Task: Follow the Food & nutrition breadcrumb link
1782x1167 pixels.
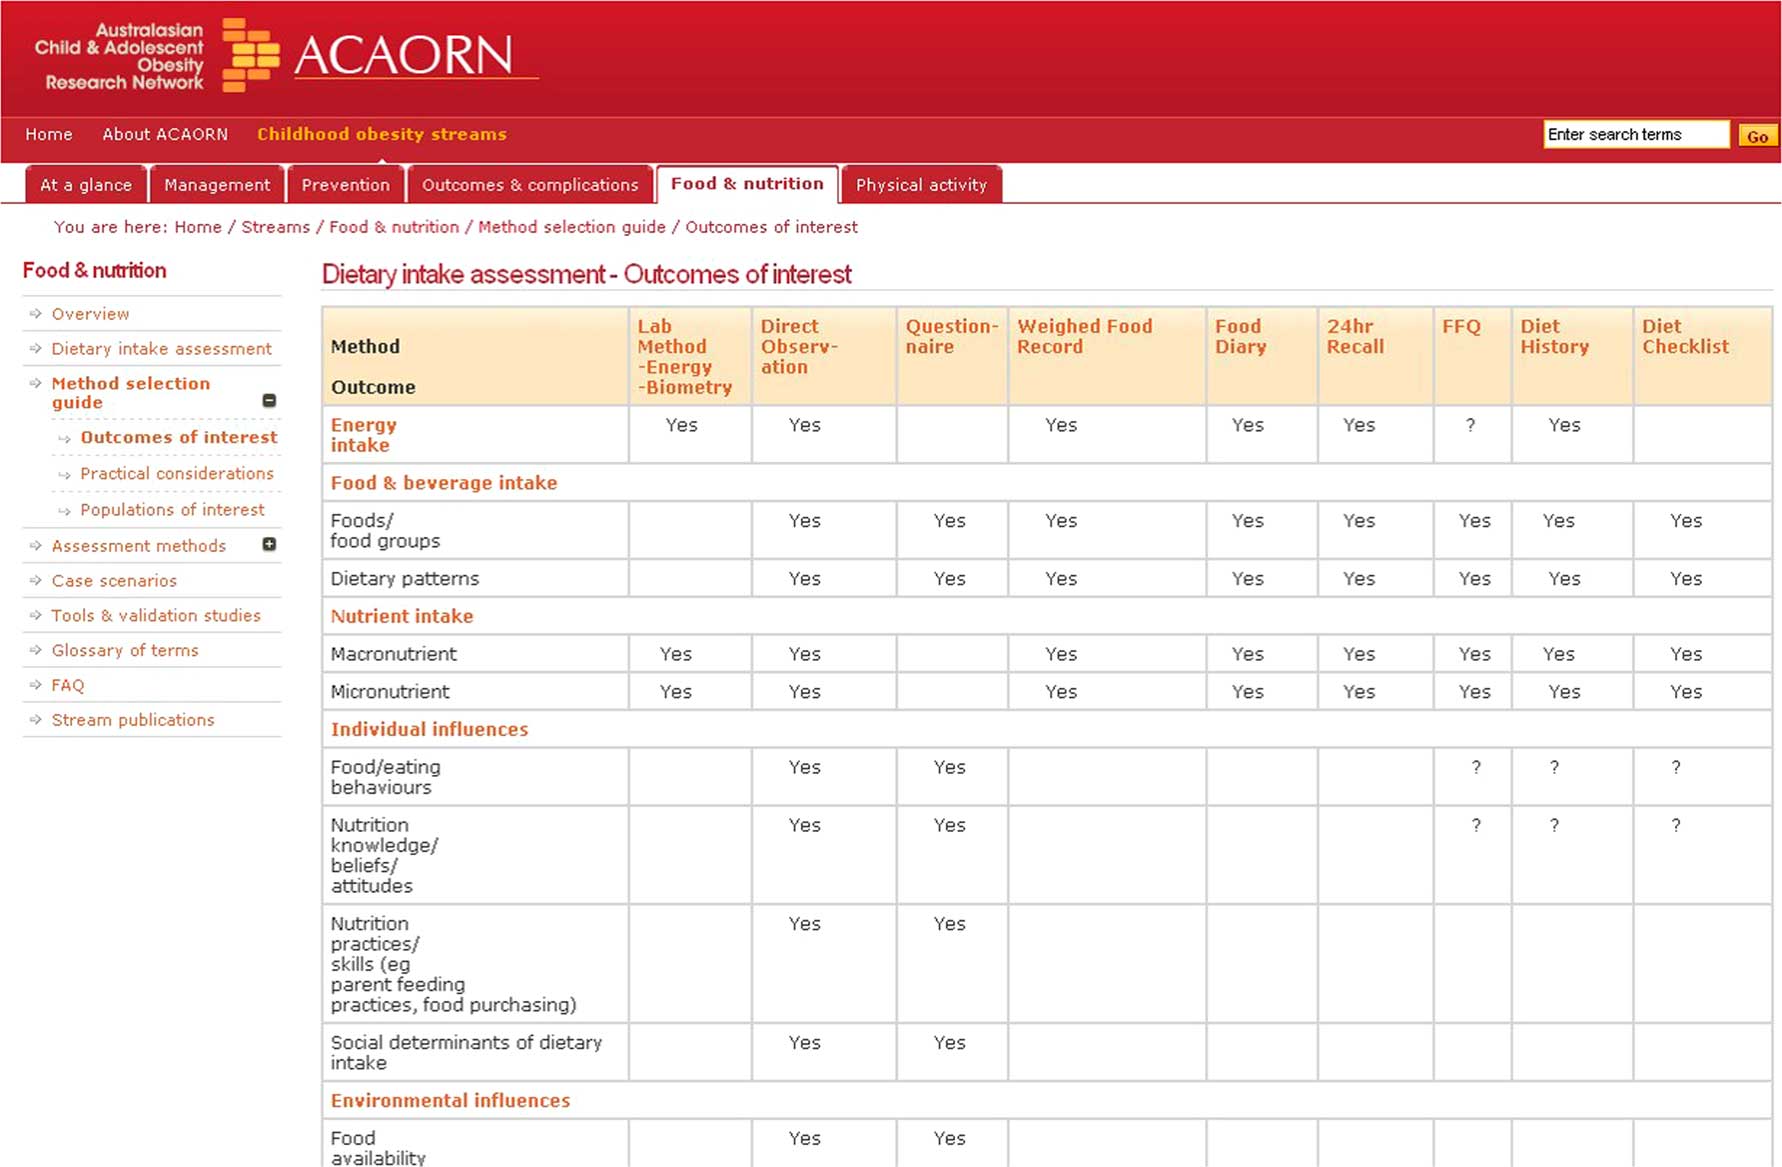Action: click(394, 227)
